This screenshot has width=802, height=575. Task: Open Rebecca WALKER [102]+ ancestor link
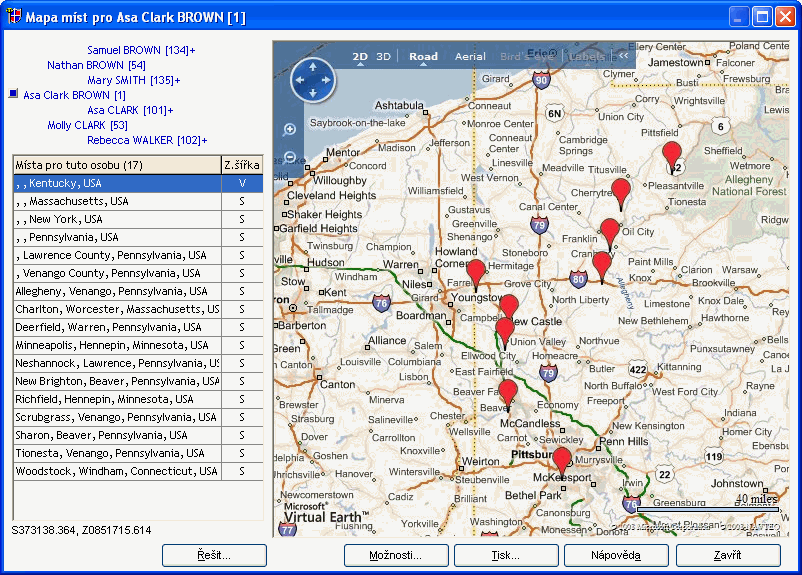[x=147, y=140]
